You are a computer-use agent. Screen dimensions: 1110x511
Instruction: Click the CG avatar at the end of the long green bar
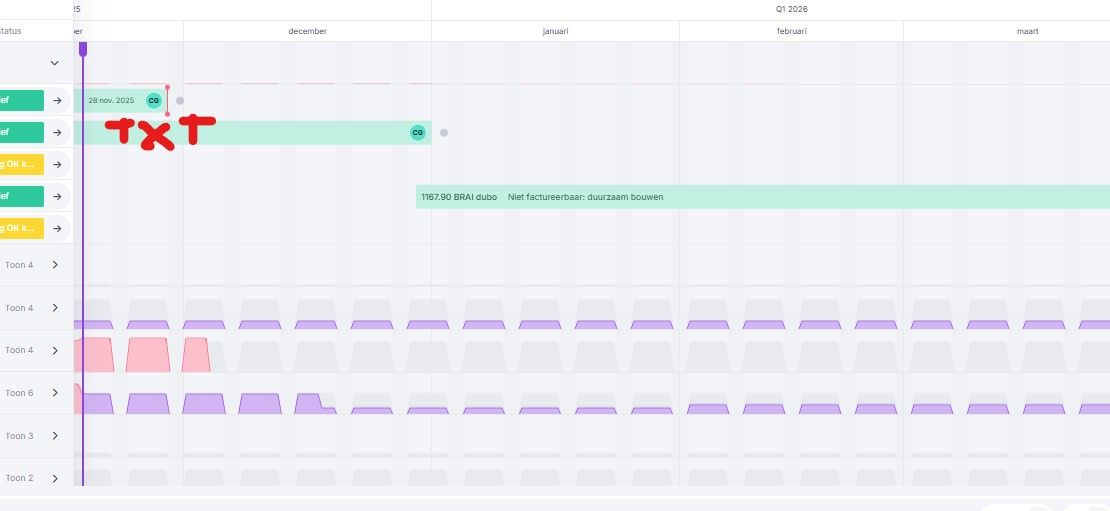(418, 132)
